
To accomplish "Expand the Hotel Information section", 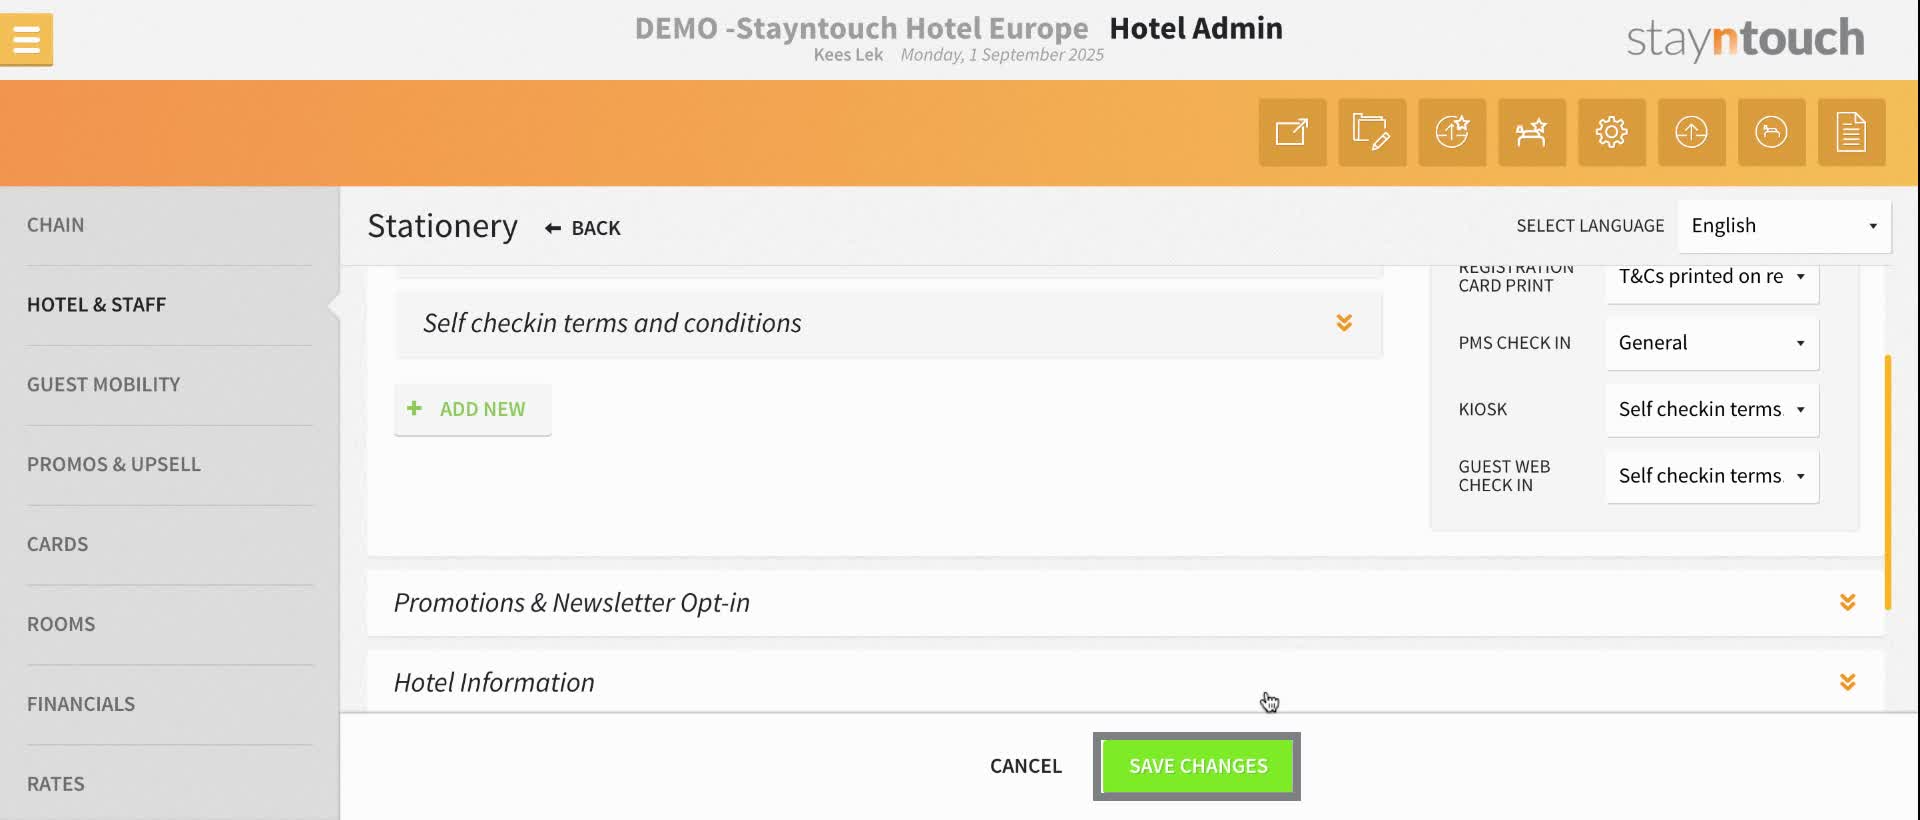I will 1847,682.
